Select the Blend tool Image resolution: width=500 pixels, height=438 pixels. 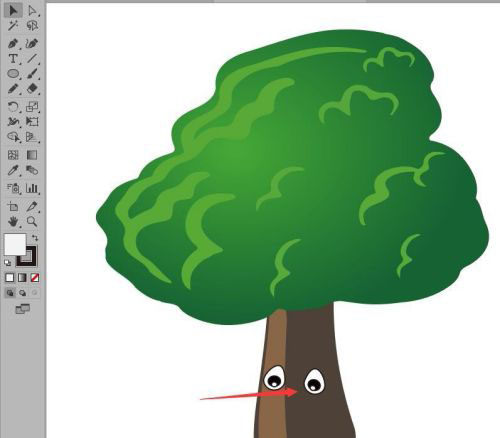tap(32, 170)
